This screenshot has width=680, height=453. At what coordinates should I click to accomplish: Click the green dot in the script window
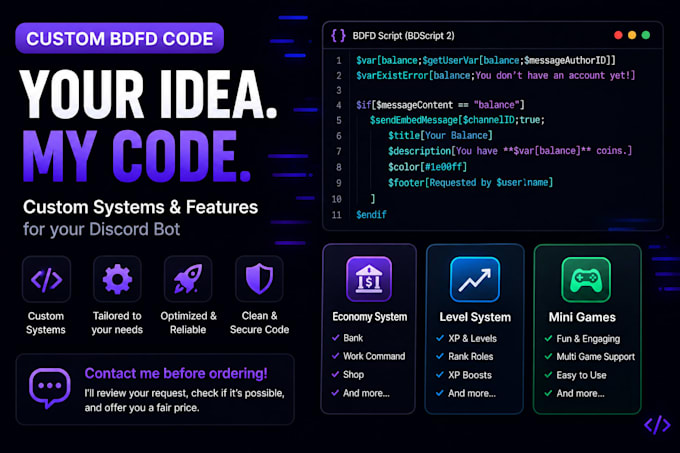[646, 35]
